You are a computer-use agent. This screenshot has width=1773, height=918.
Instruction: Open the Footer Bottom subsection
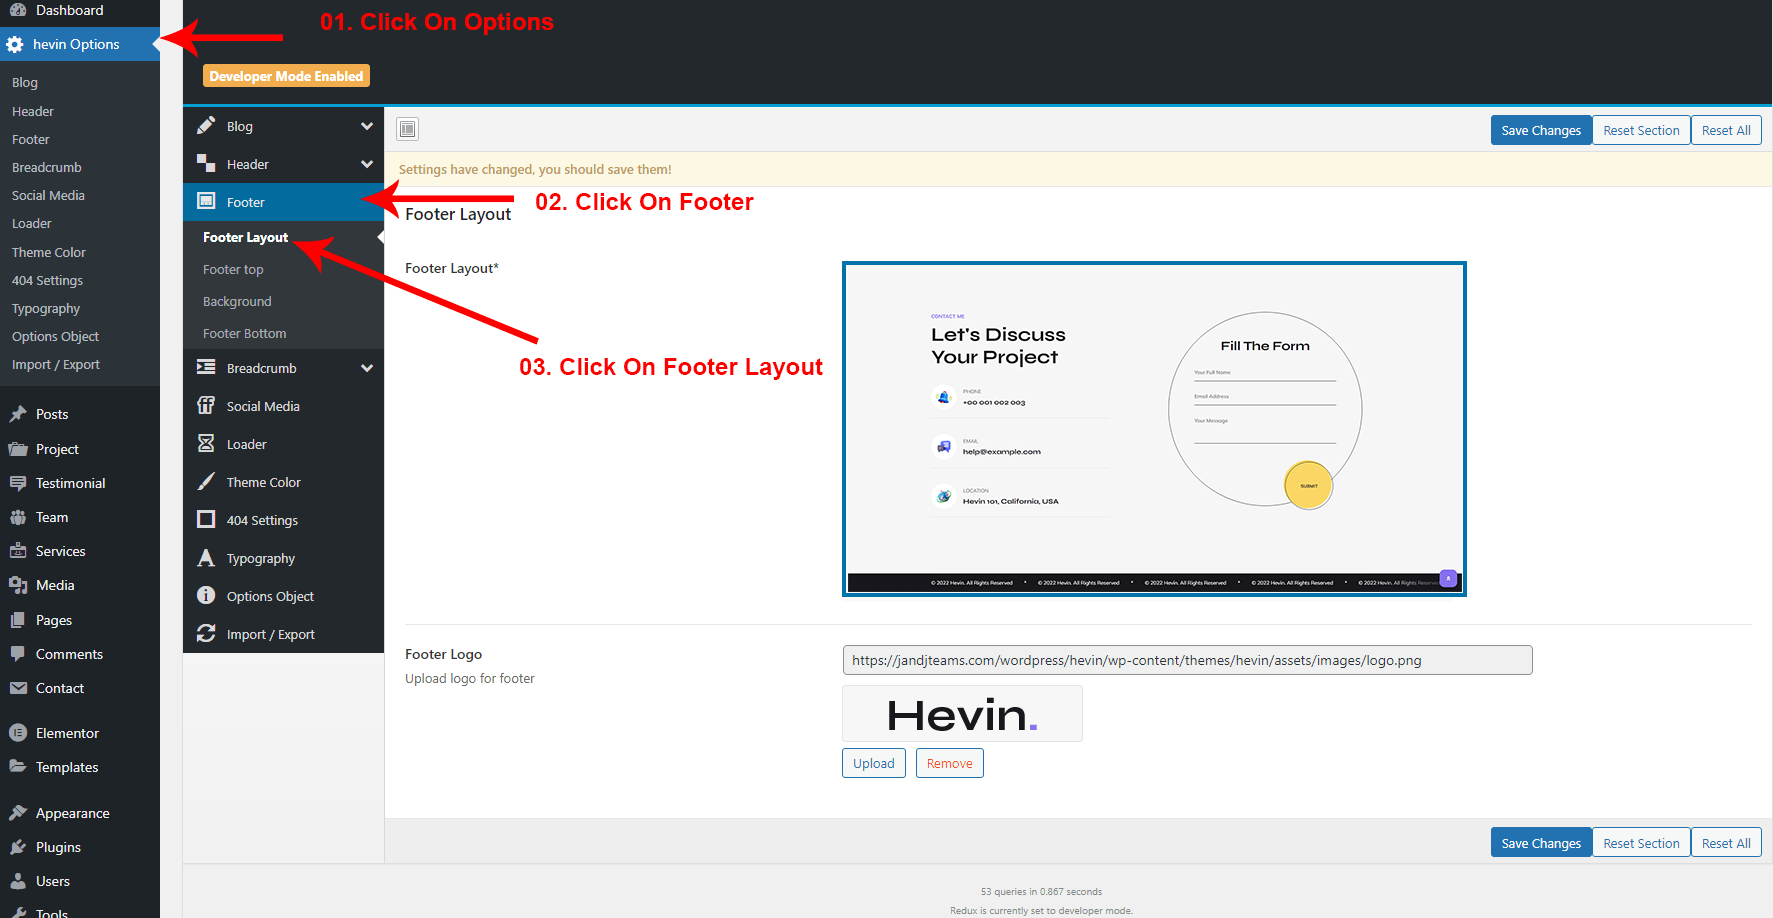[x=244, y=333]
